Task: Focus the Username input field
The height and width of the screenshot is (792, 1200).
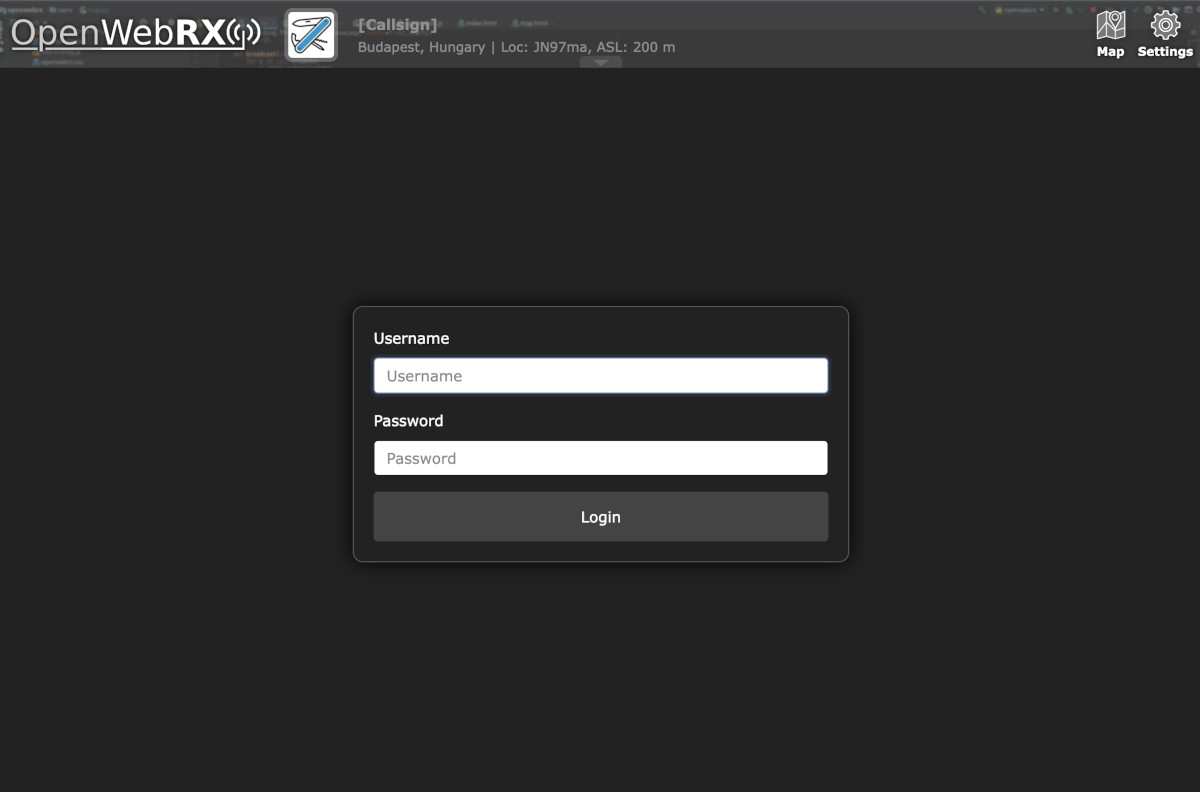Action: pos(600,375)
